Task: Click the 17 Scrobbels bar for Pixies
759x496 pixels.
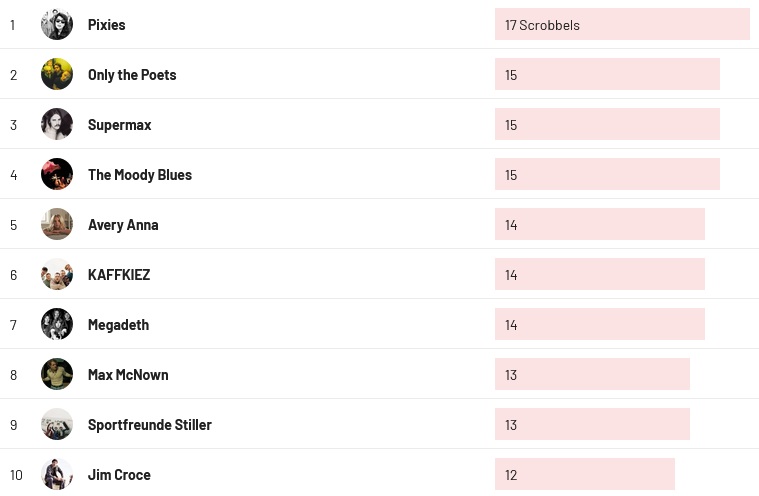Action: pos(622,25)
